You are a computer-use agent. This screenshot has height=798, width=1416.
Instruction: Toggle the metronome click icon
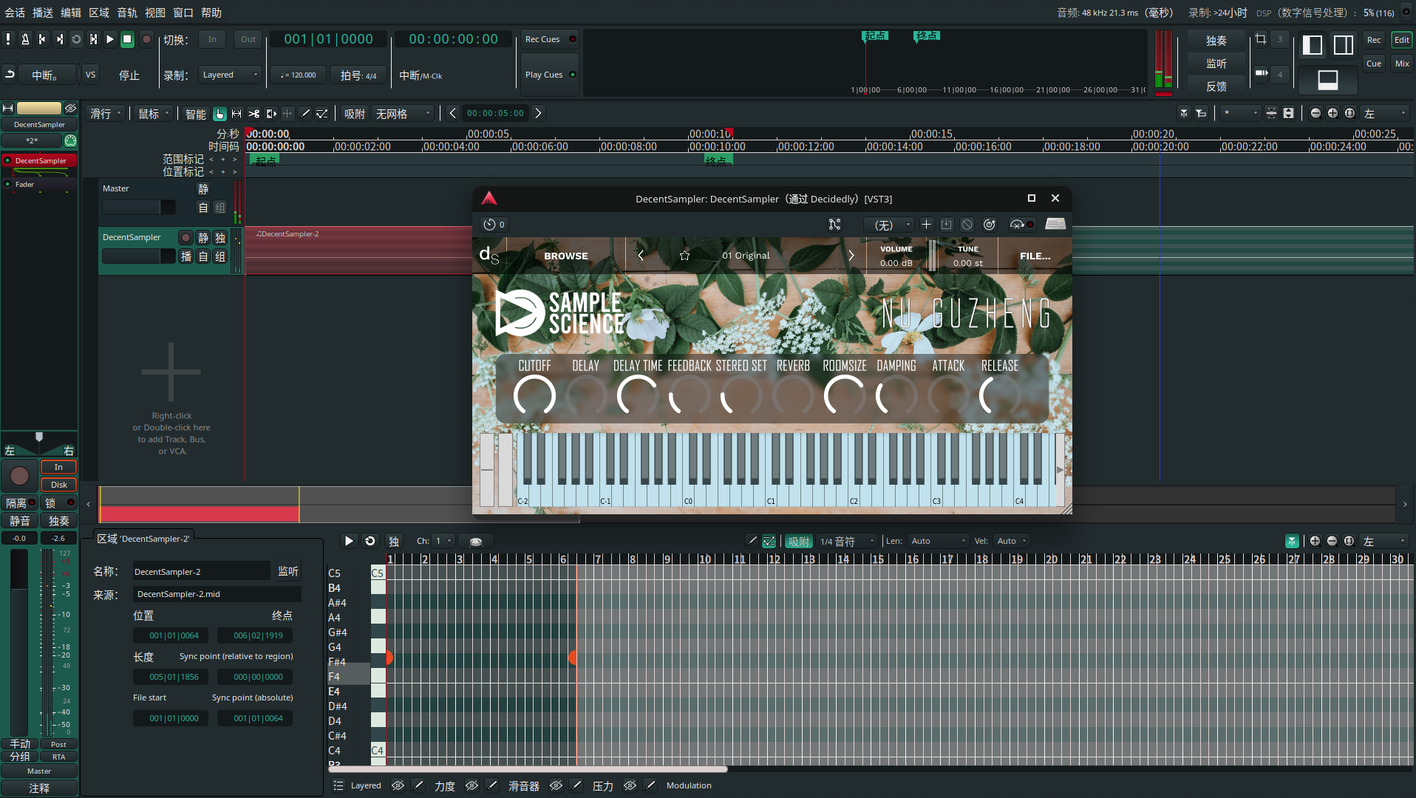[x=25, y=39]
